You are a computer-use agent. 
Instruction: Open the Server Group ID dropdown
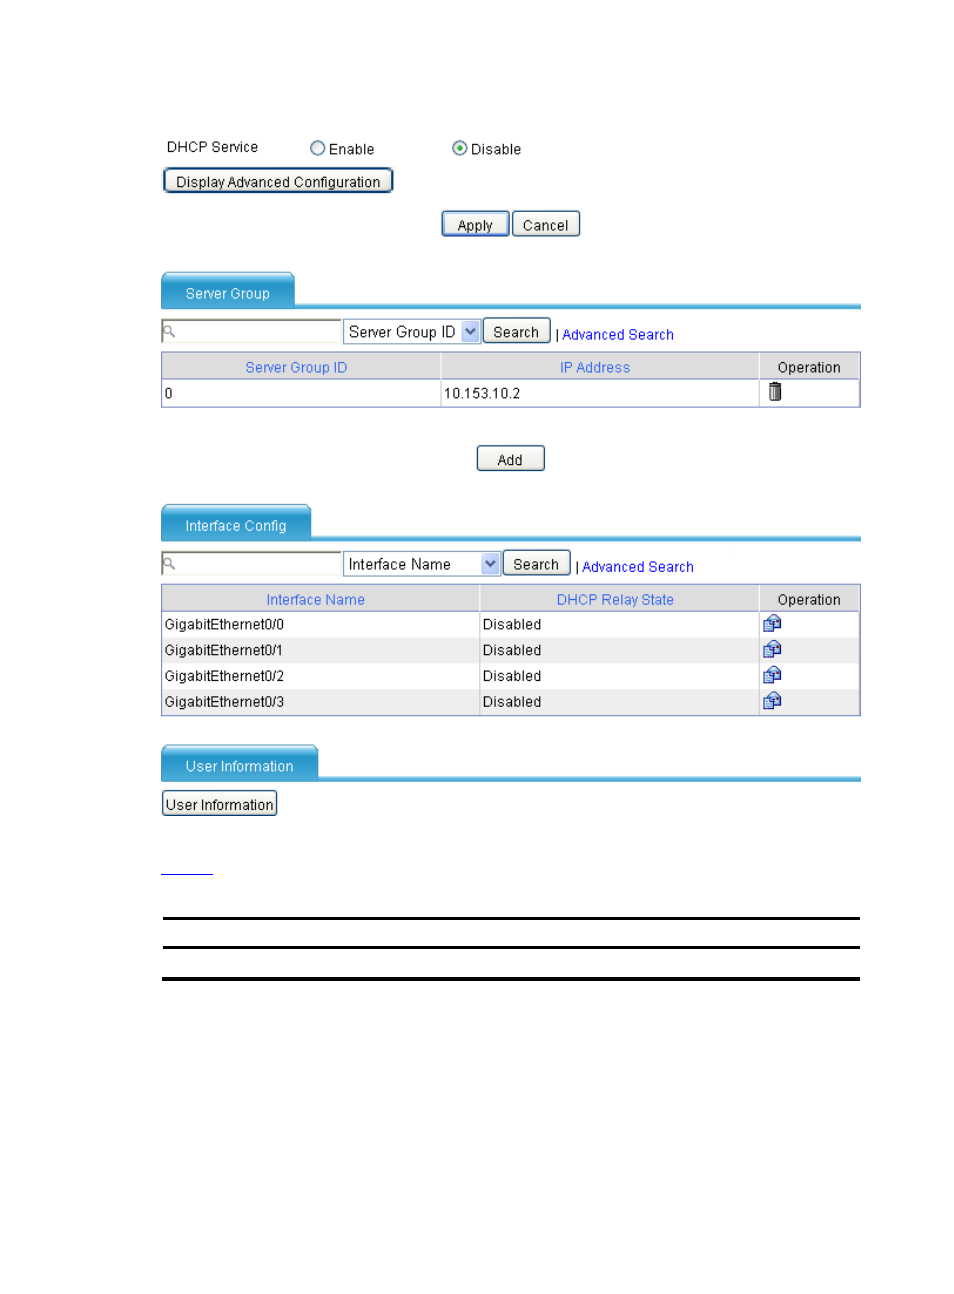click(470, 332)
